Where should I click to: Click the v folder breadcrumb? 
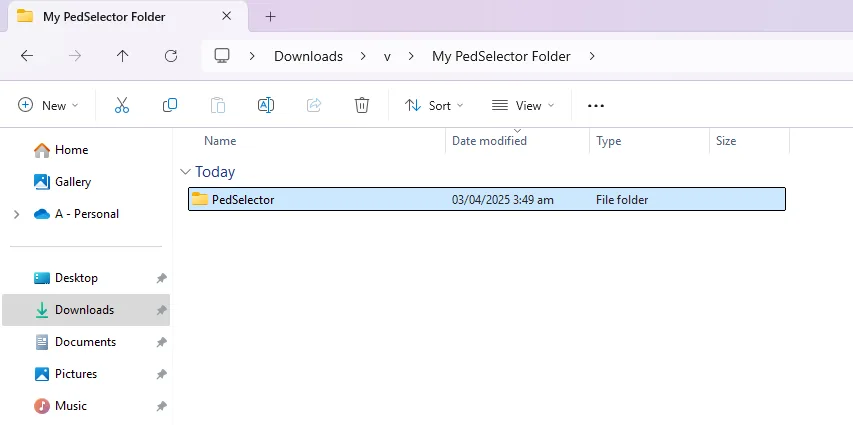387,56
